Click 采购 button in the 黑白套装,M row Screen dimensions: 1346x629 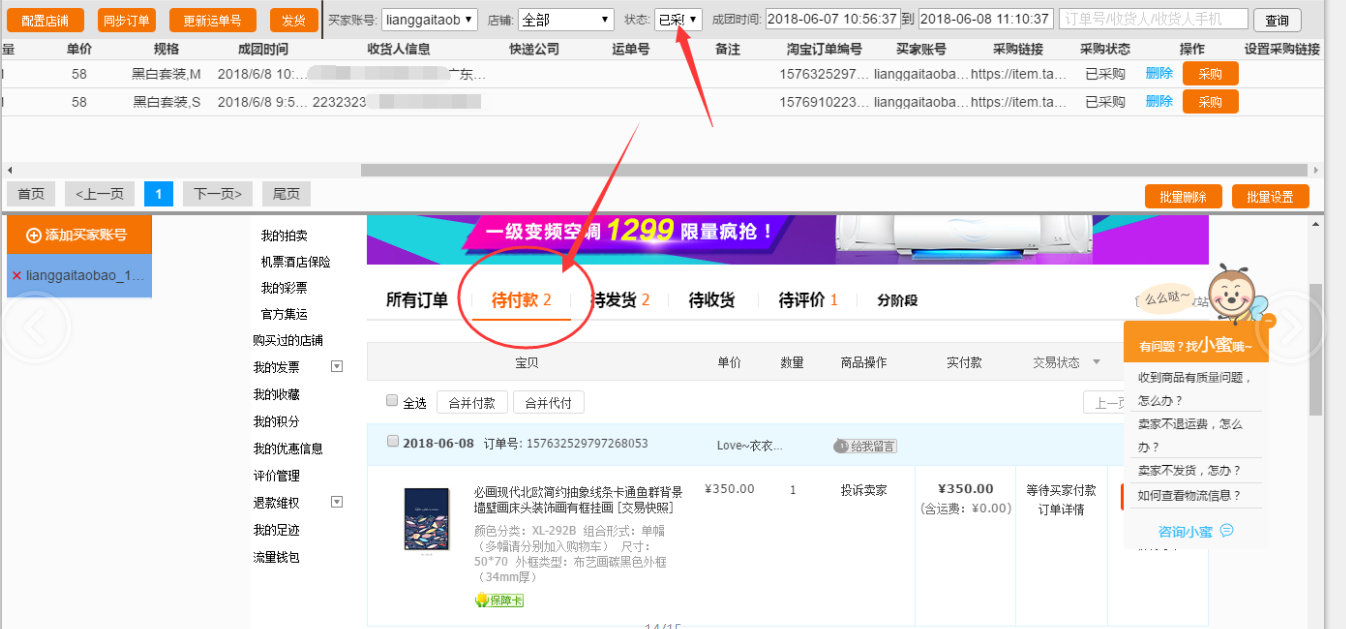(x=1210, y=73)
